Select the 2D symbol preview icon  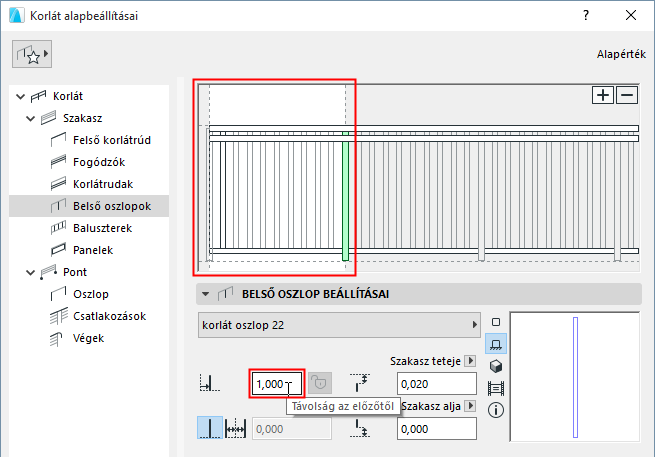[x=496, y=322]
